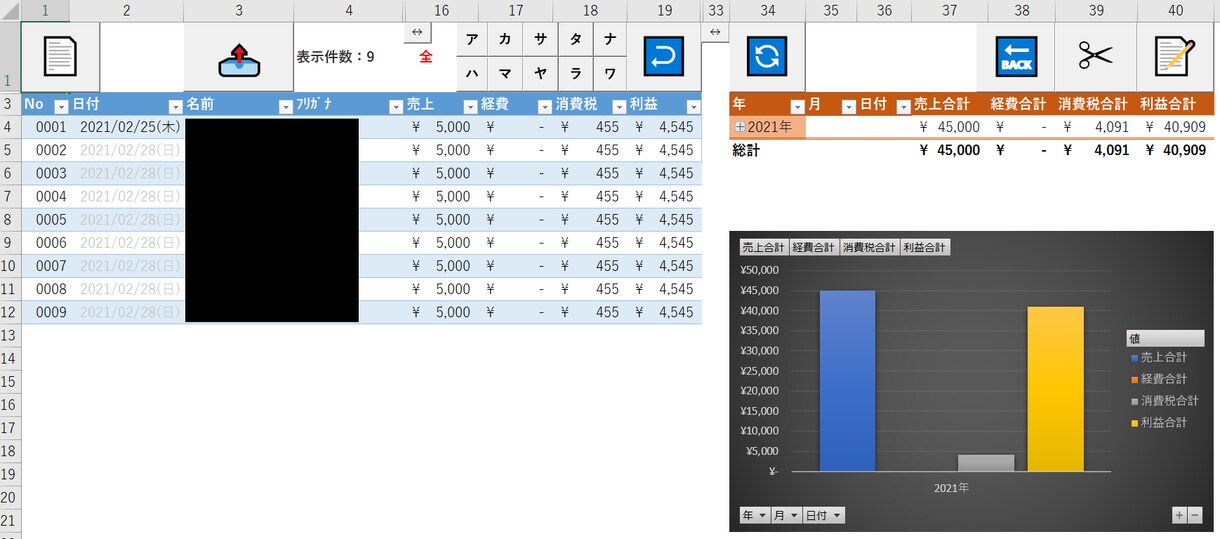Filter names by ヤ kana button

tap(540, 74)
